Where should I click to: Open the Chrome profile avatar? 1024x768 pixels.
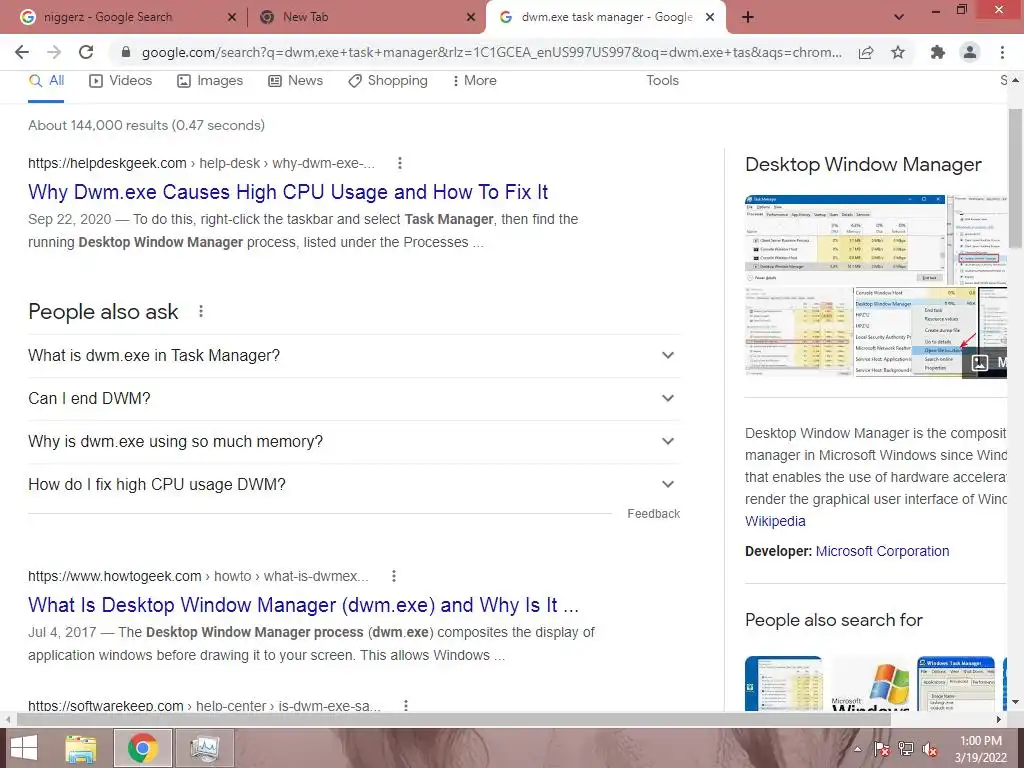tap(970, 52)
